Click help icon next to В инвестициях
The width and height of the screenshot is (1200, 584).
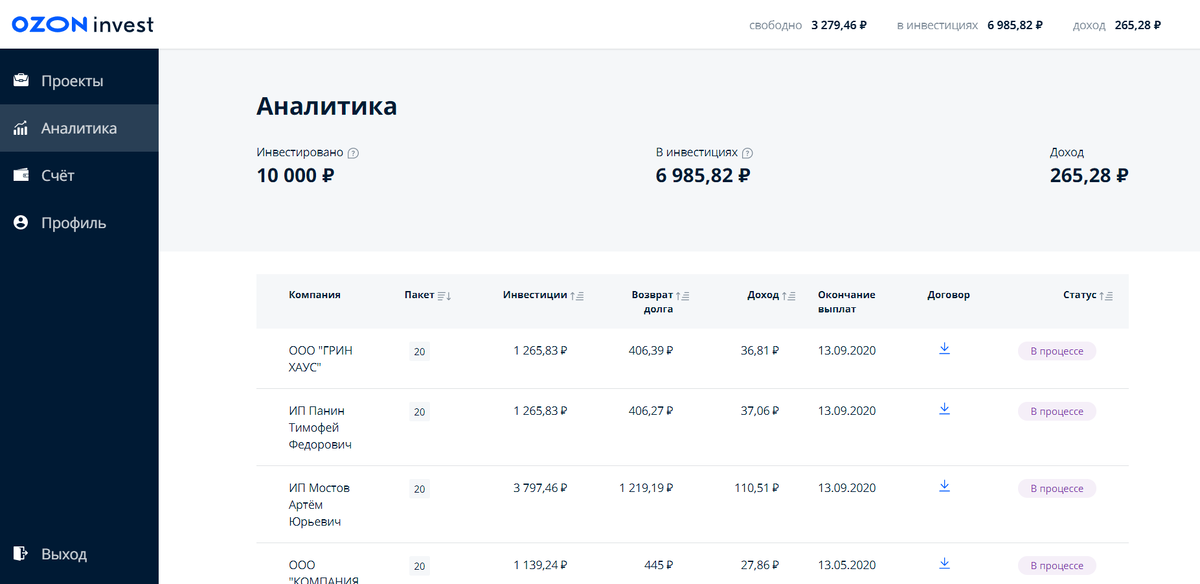(748, 153)
